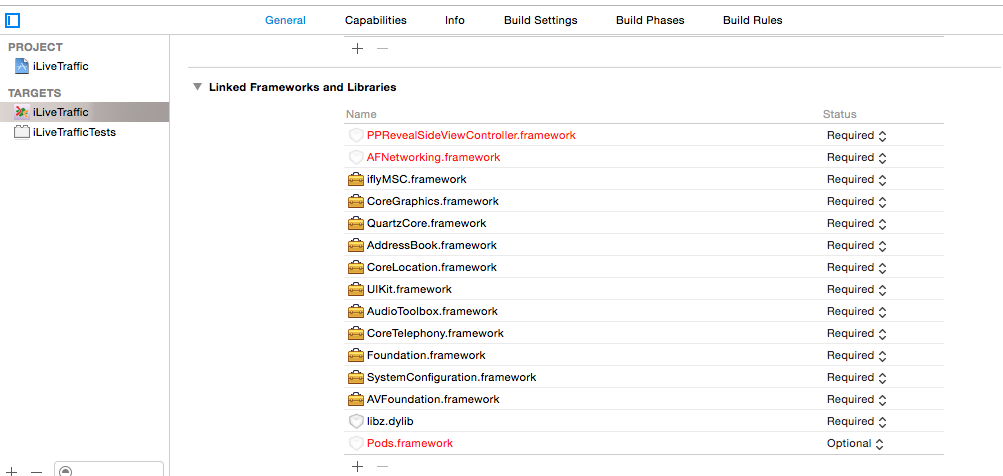The image size is (1003, 476).
Task: Click the UIKit.framework toolbox icon
Action: pos(356,289)
